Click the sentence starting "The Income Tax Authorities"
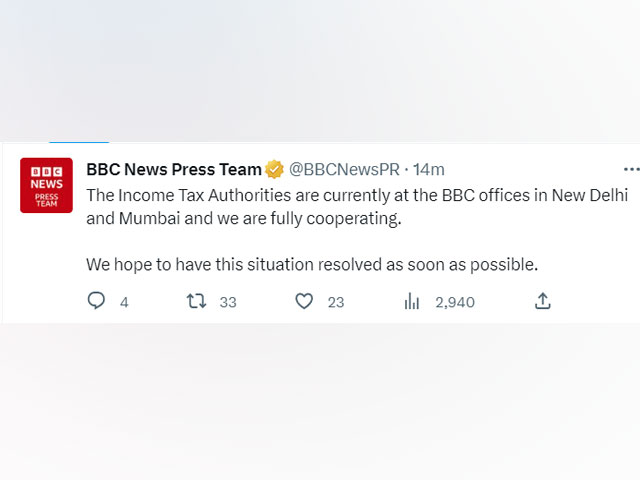640x480 pixels. tap(300, 195)
